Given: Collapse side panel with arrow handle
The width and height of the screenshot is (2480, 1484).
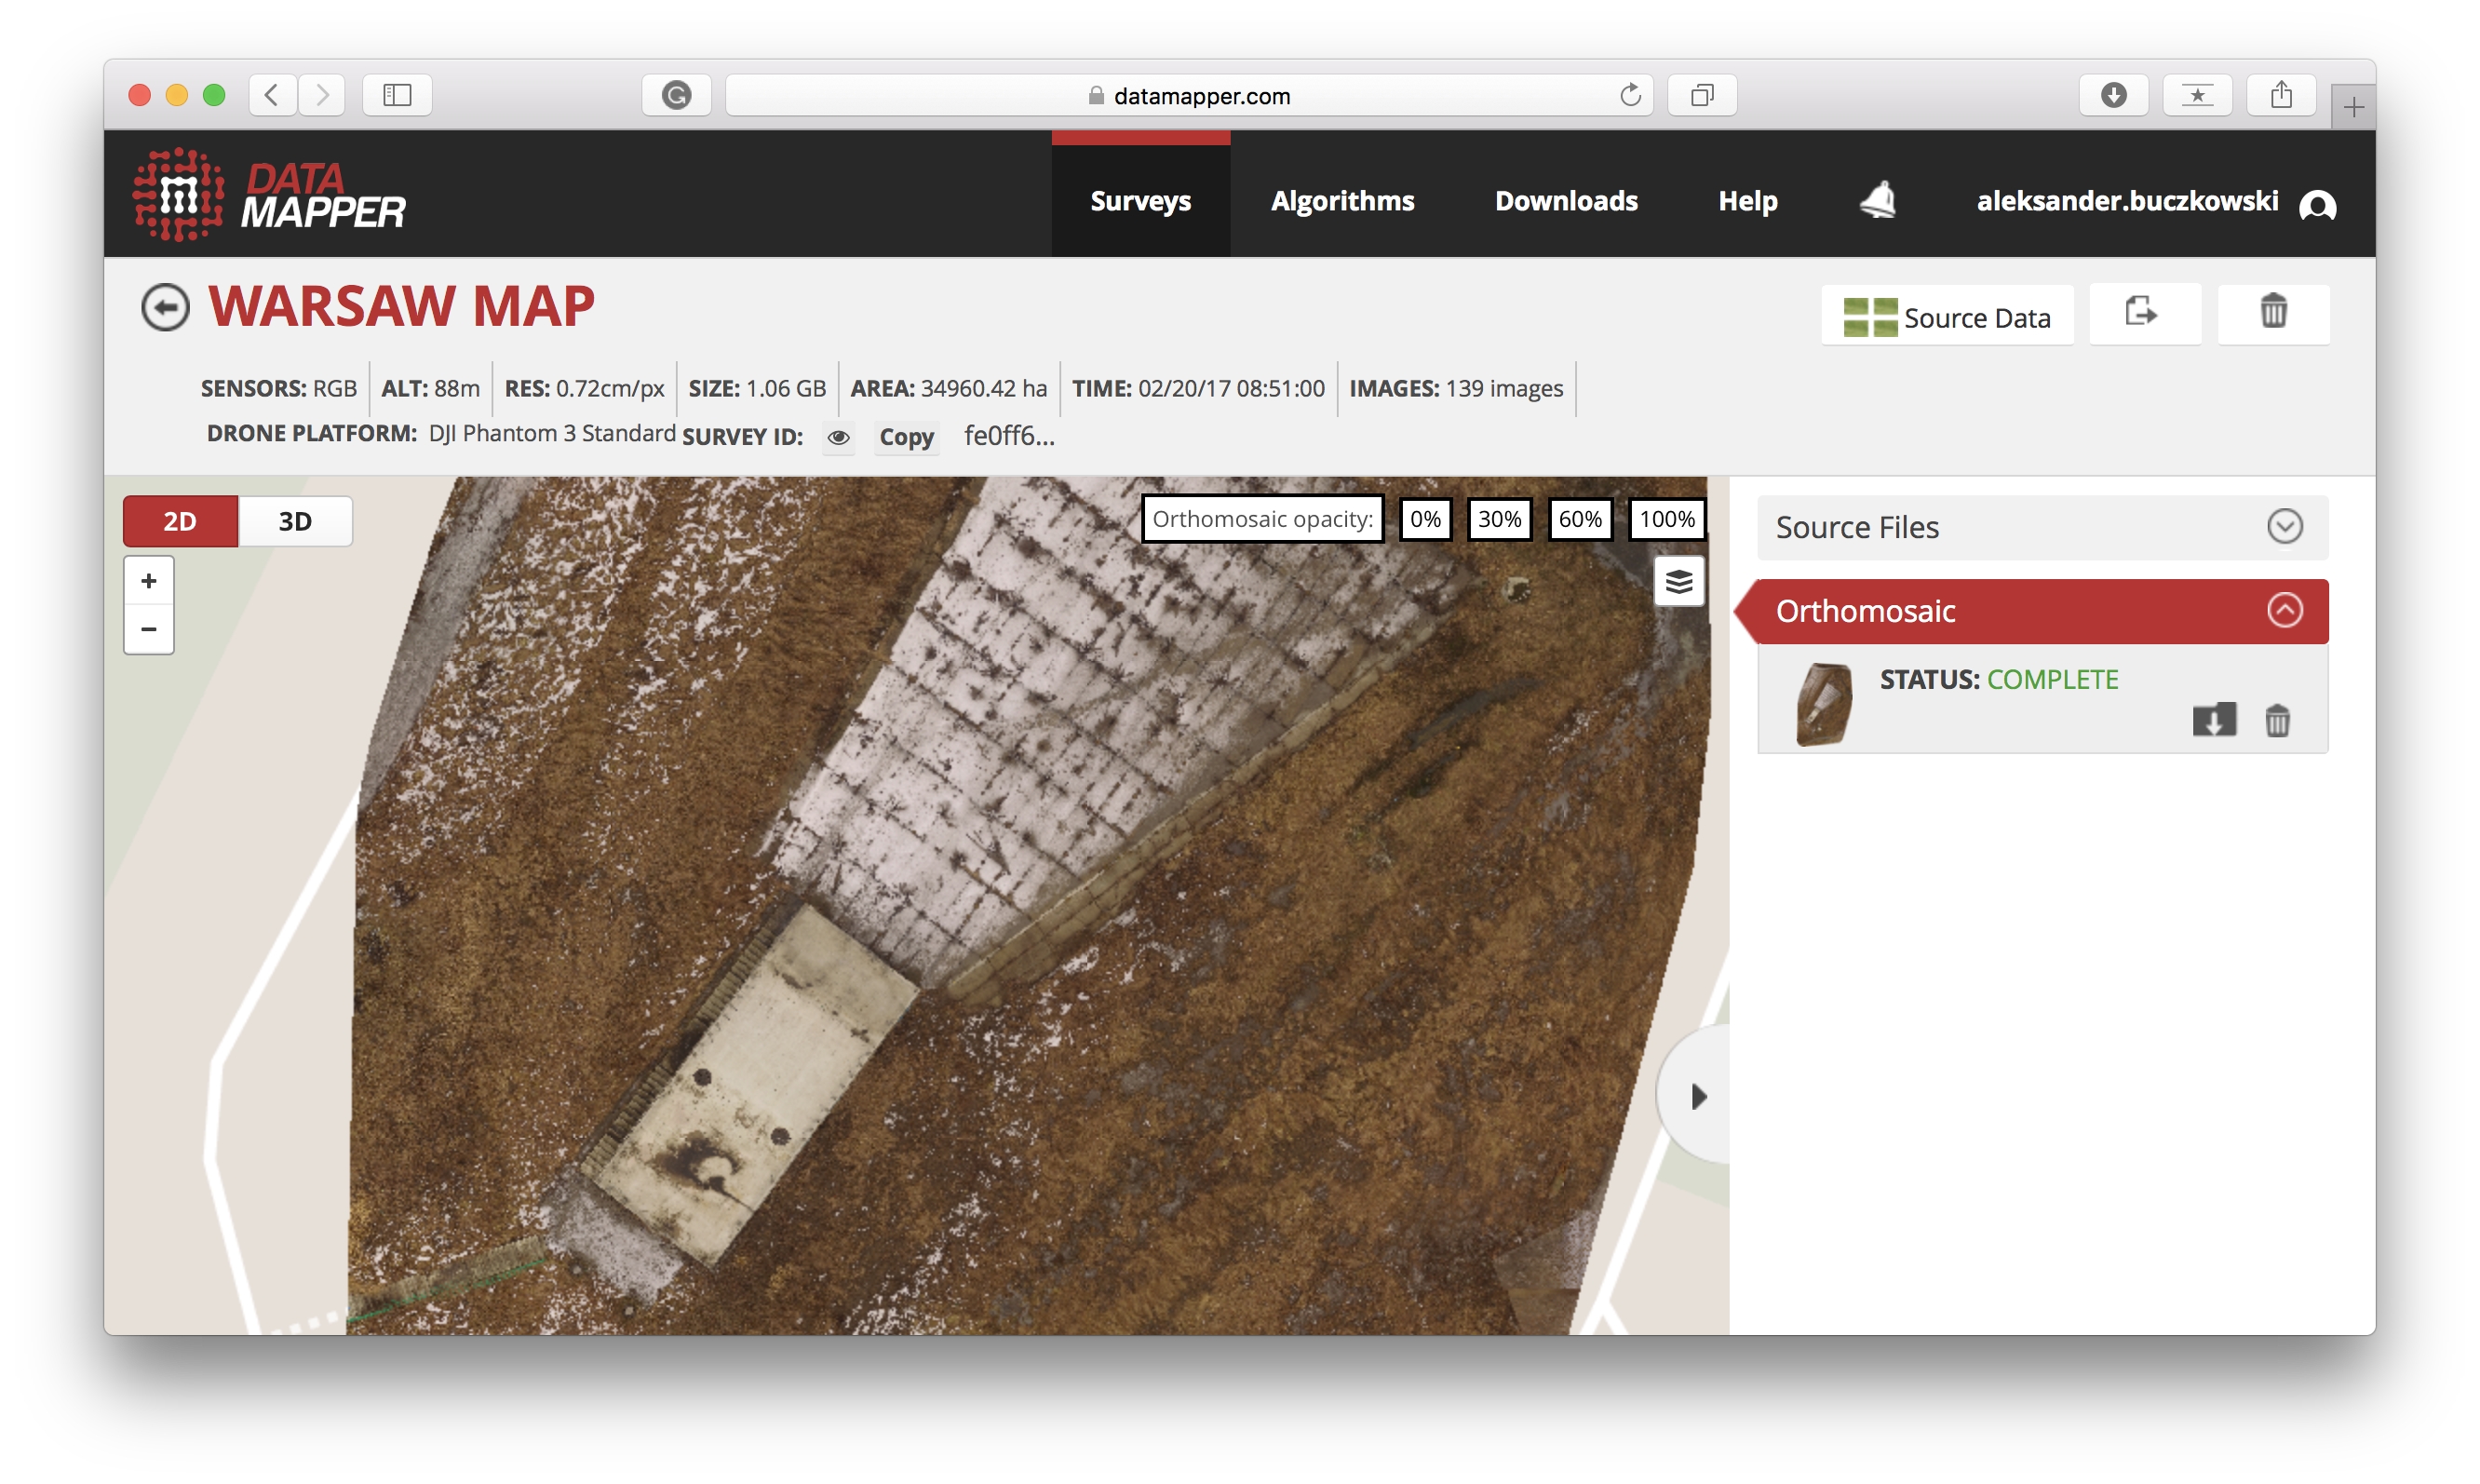Looking at the screenshot, I should [x=1698, y=1096].
